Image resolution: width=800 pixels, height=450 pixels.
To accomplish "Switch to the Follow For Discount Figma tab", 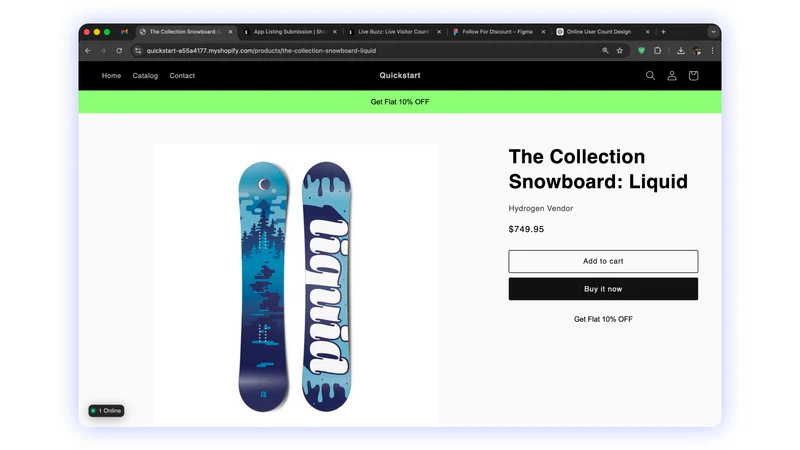I will pos(498,32).
